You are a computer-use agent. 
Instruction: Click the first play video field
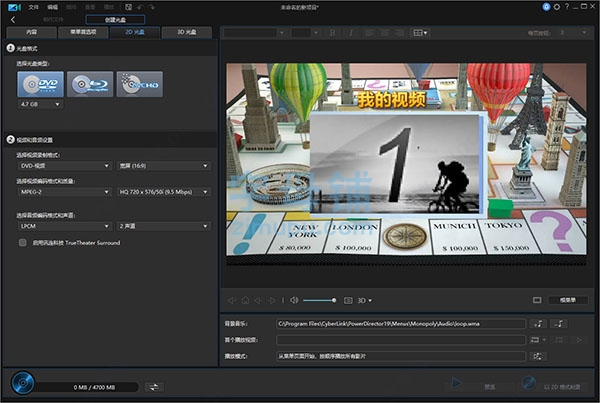click(401, 340)
